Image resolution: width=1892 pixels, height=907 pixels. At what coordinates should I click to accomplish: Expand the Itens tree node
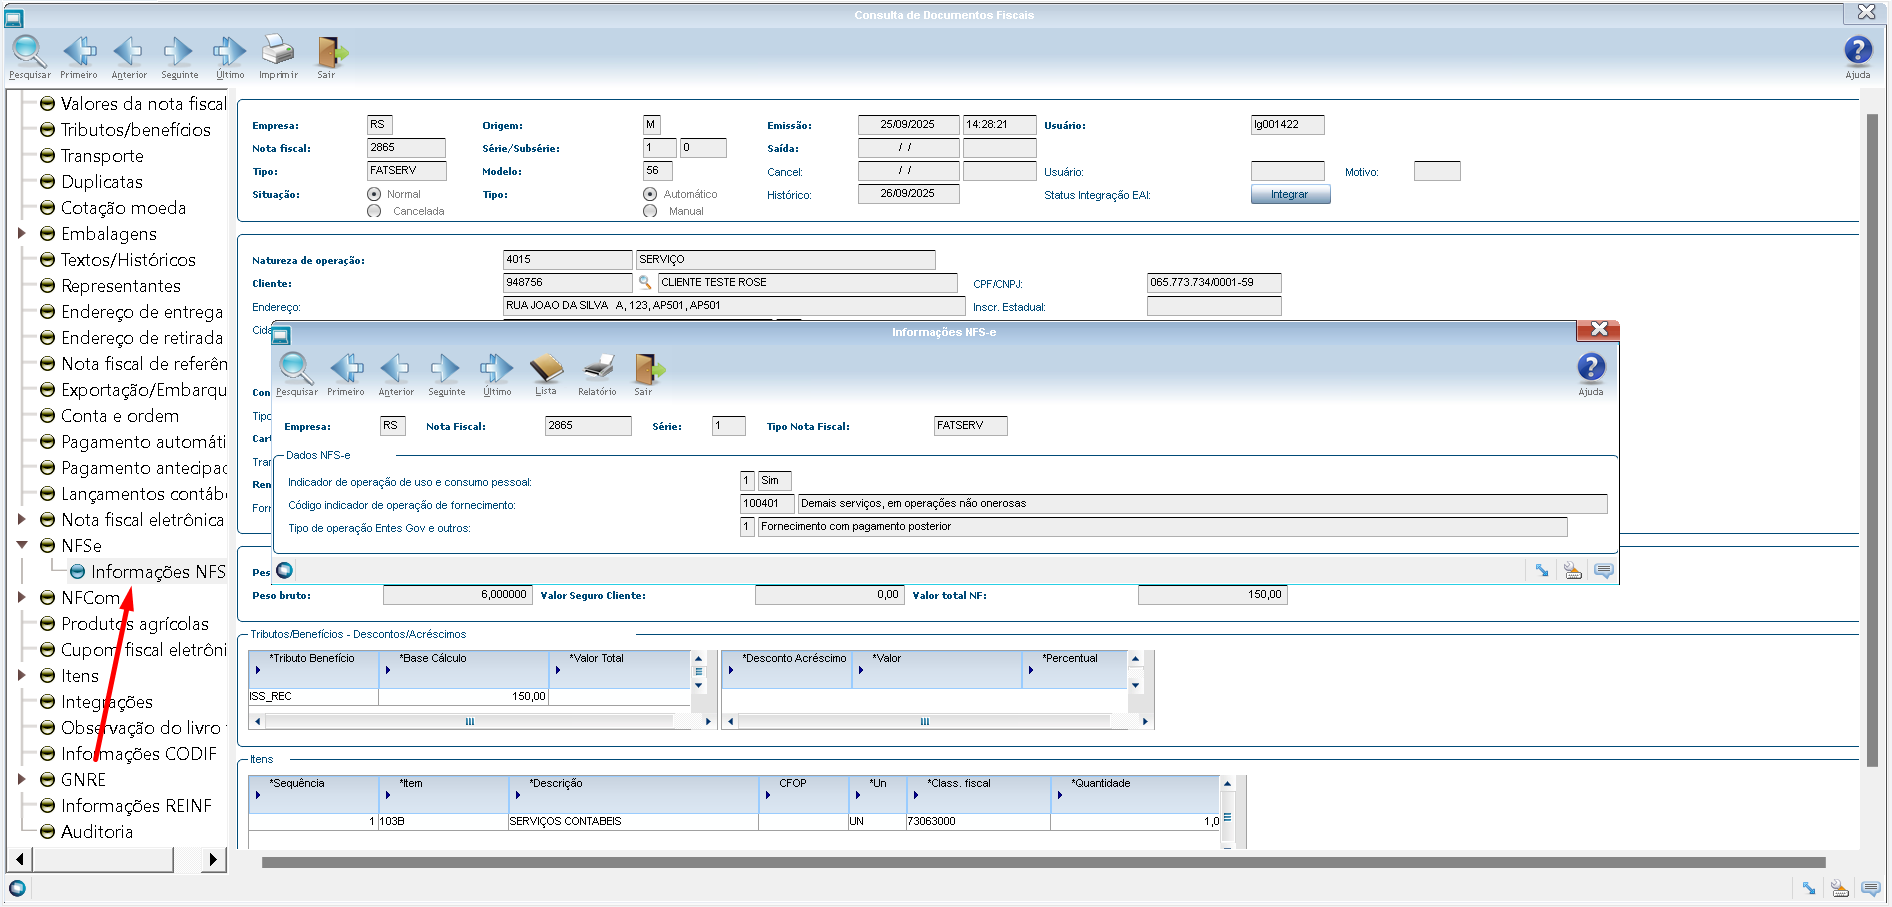pos(21,675)
